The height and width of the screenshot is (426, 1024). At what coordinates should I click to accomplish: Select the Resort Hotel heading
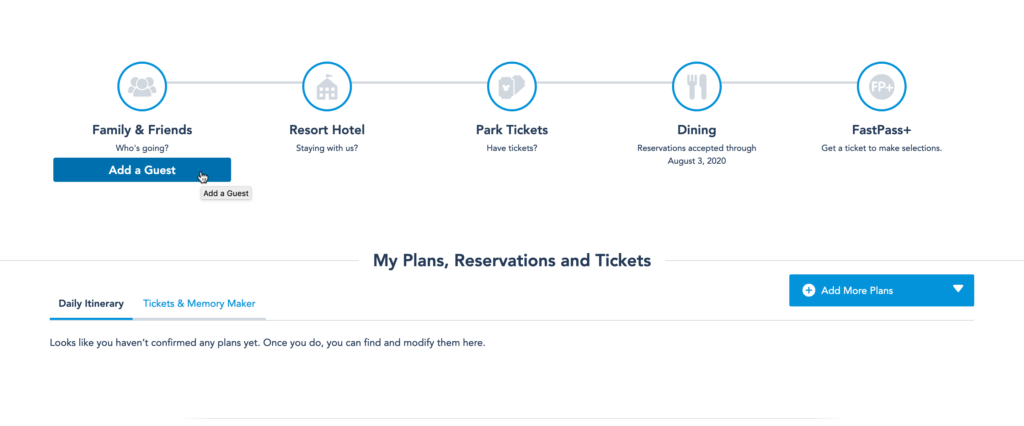click(x=327, y=130)
